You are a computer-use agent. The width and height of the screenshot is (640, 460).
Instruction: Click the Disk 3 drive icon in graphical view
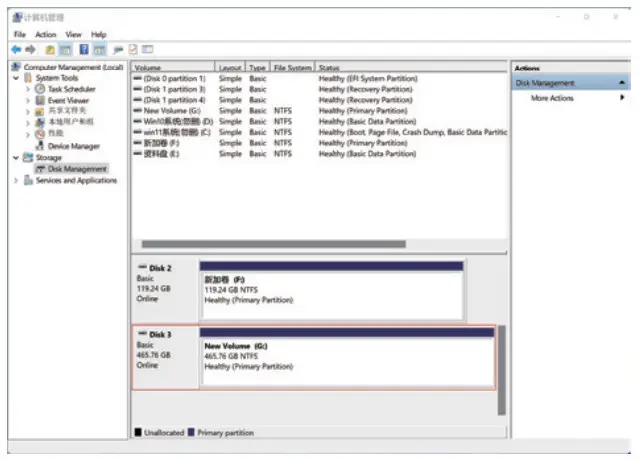142,333
